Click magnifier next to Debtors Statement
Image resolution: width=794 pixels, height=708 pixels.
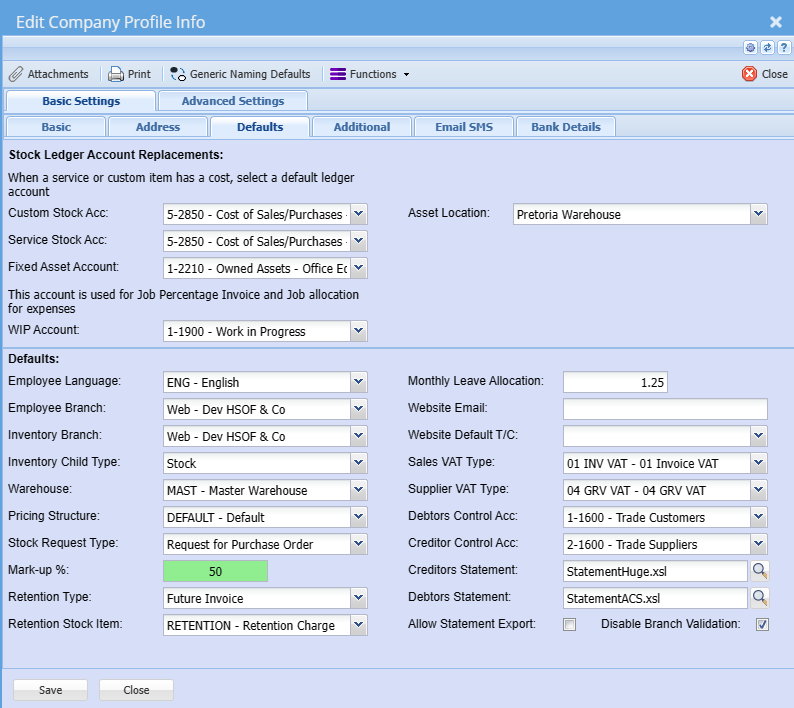point(760,597)
